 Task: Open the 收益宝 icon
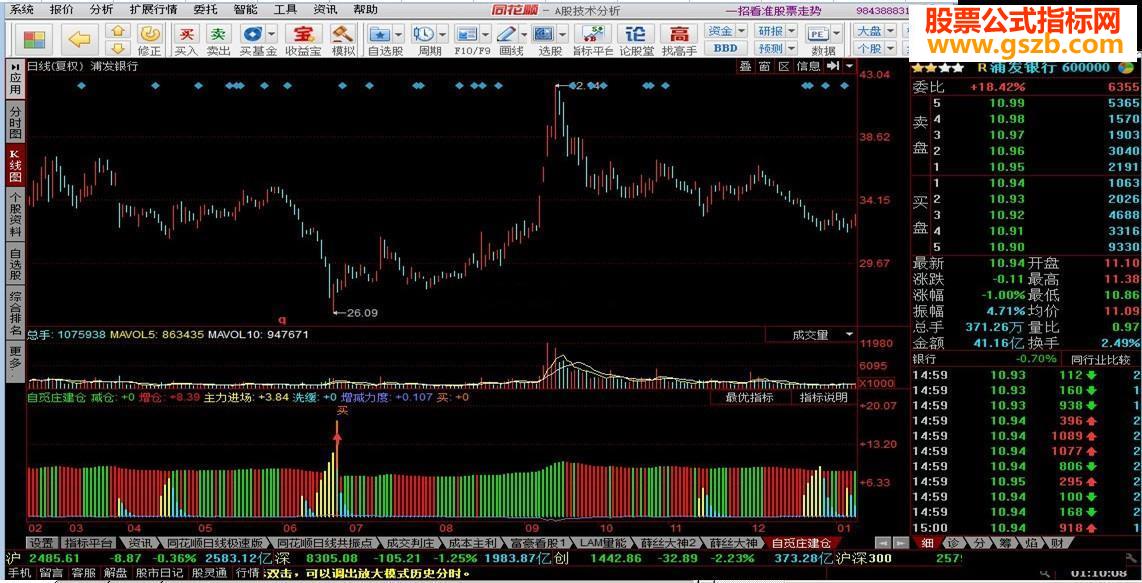[303, 40]
